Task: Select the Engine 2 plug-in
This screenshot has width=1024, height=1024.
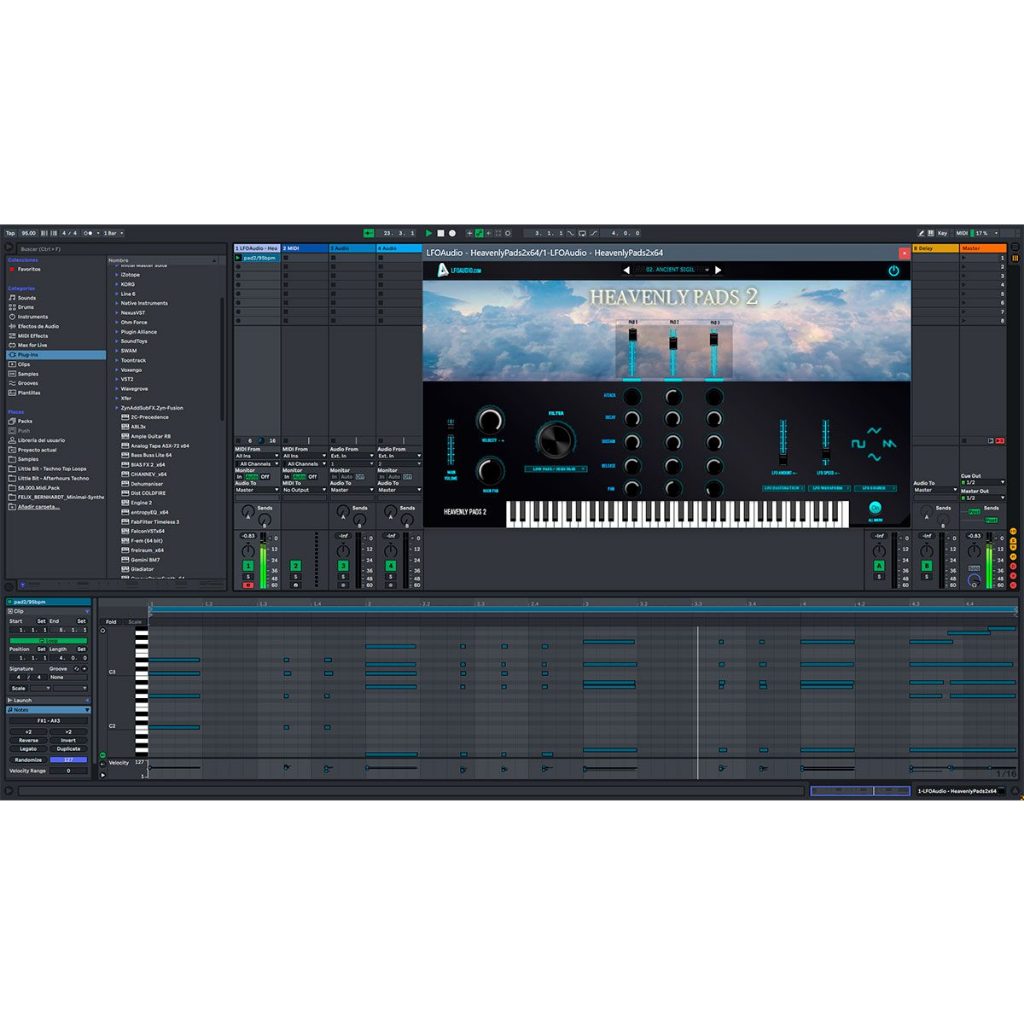Action: coord(141,503)
